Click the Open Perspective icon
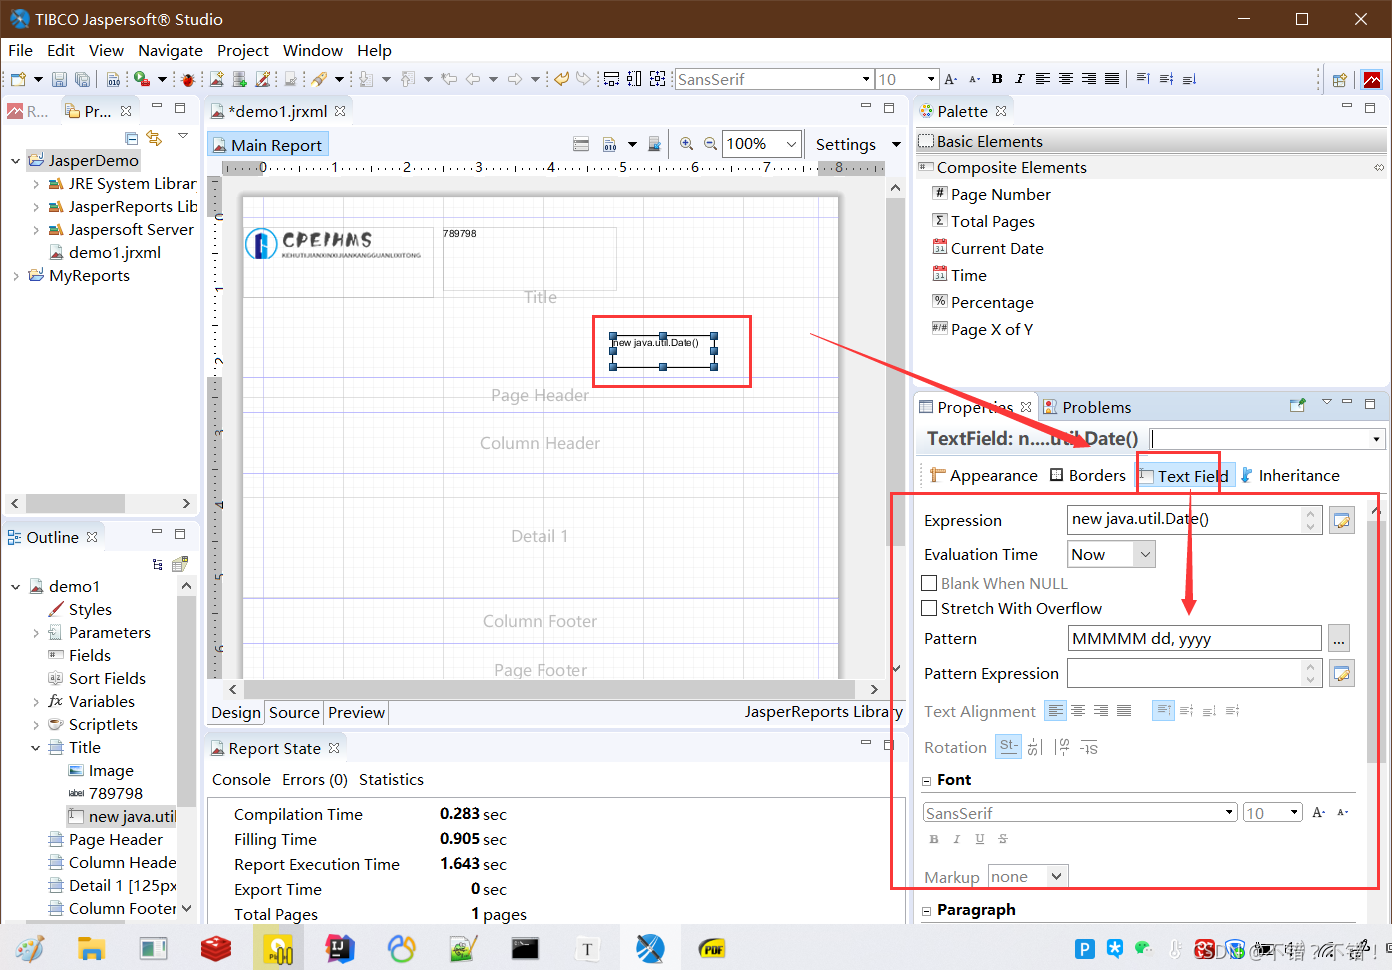1392x970 pixels. [1340, 80]
